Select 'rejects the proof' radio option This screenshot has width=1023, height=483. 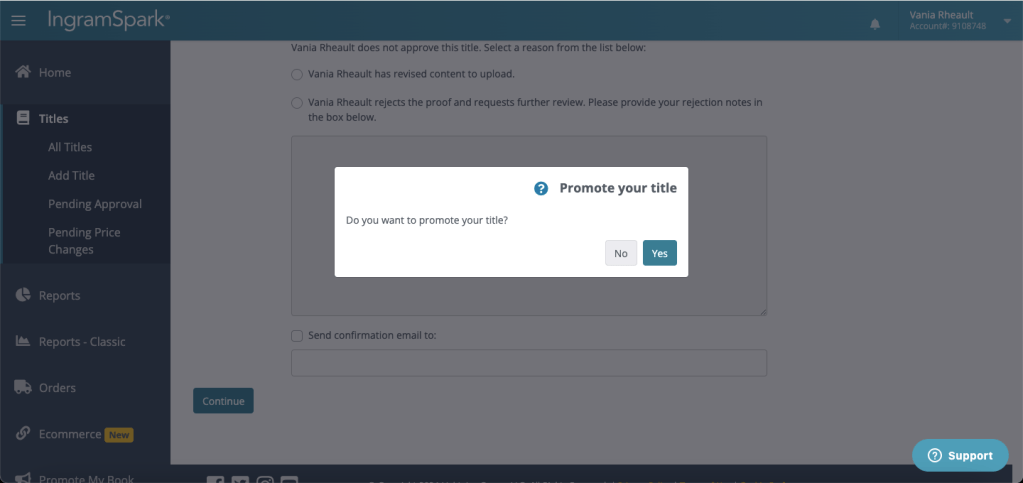(x=297, y=102)
